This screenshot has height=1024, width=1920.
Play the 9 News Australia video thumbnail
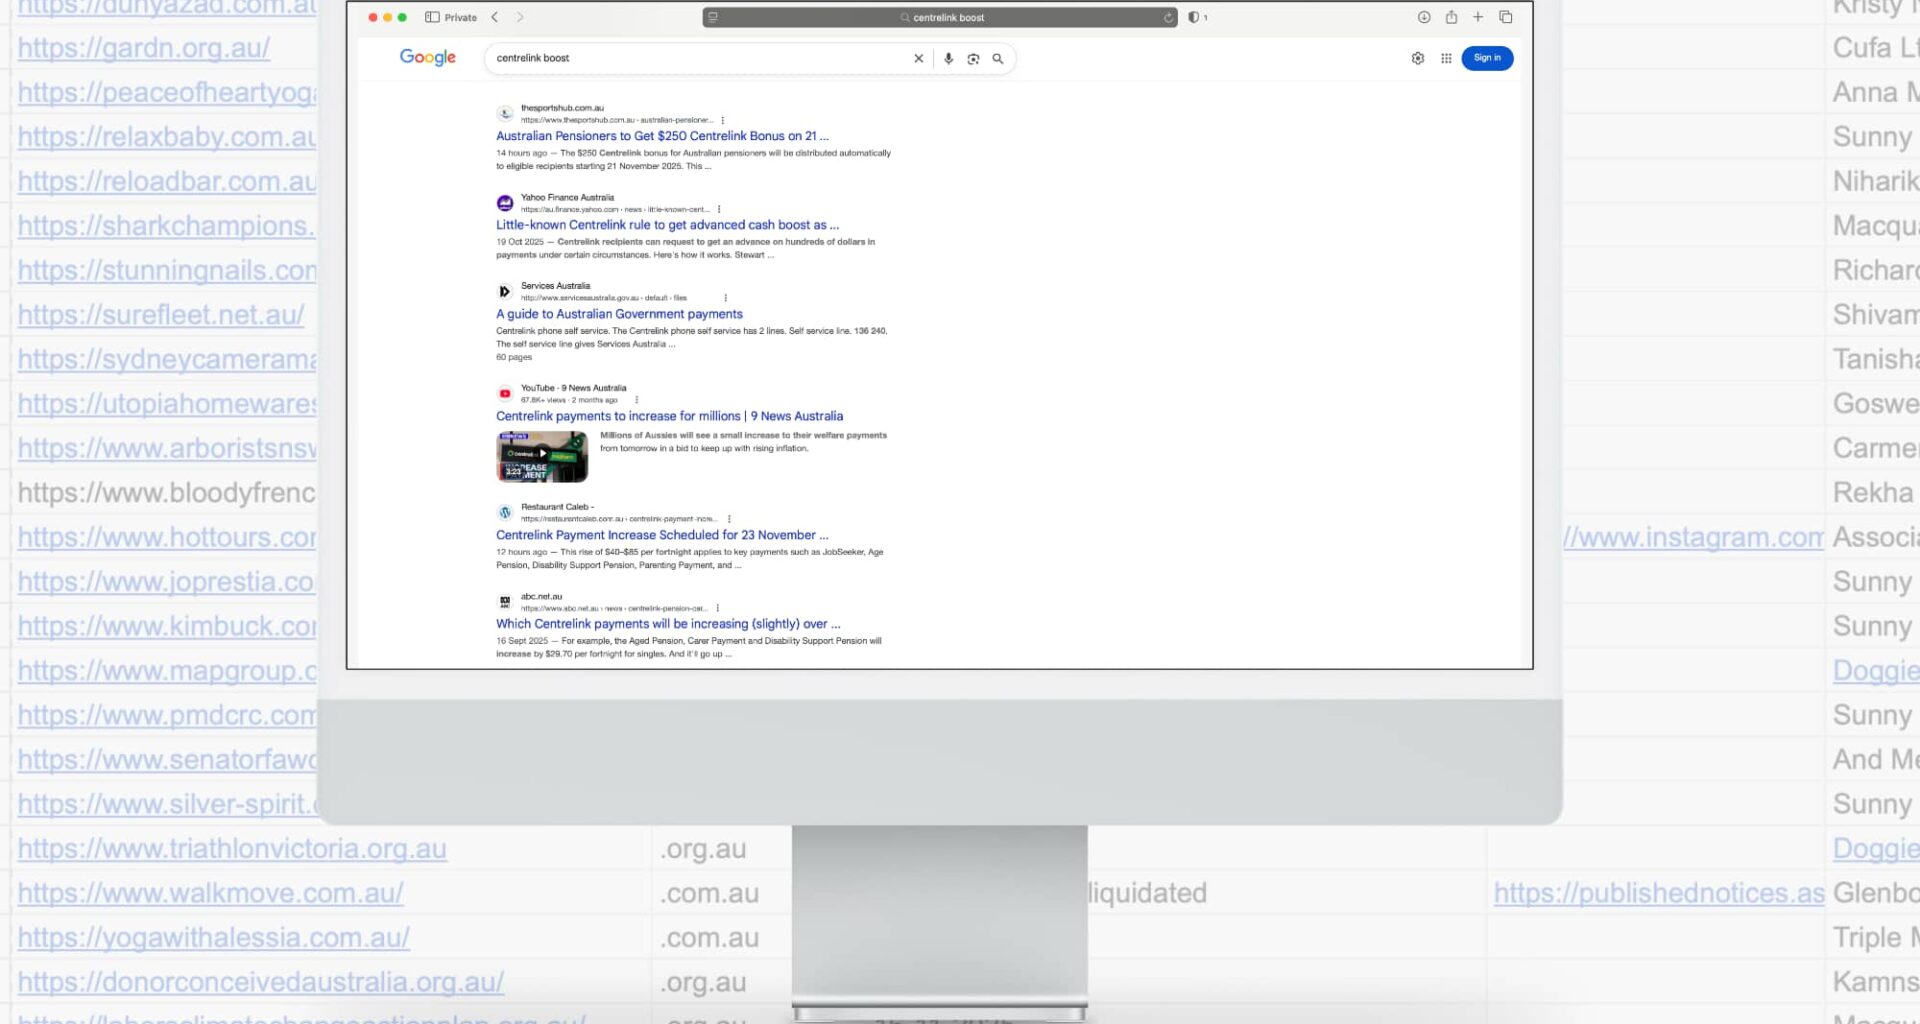click(x=542, y=456)
